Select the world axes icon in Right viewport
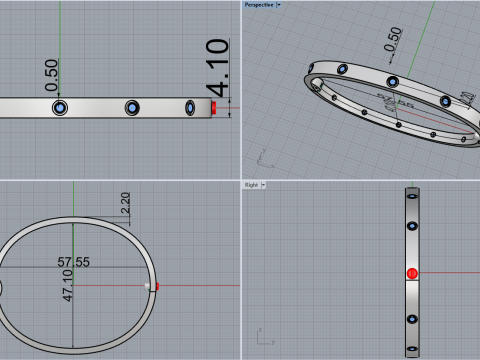480x360 pixels. click(x=266, y=337)
